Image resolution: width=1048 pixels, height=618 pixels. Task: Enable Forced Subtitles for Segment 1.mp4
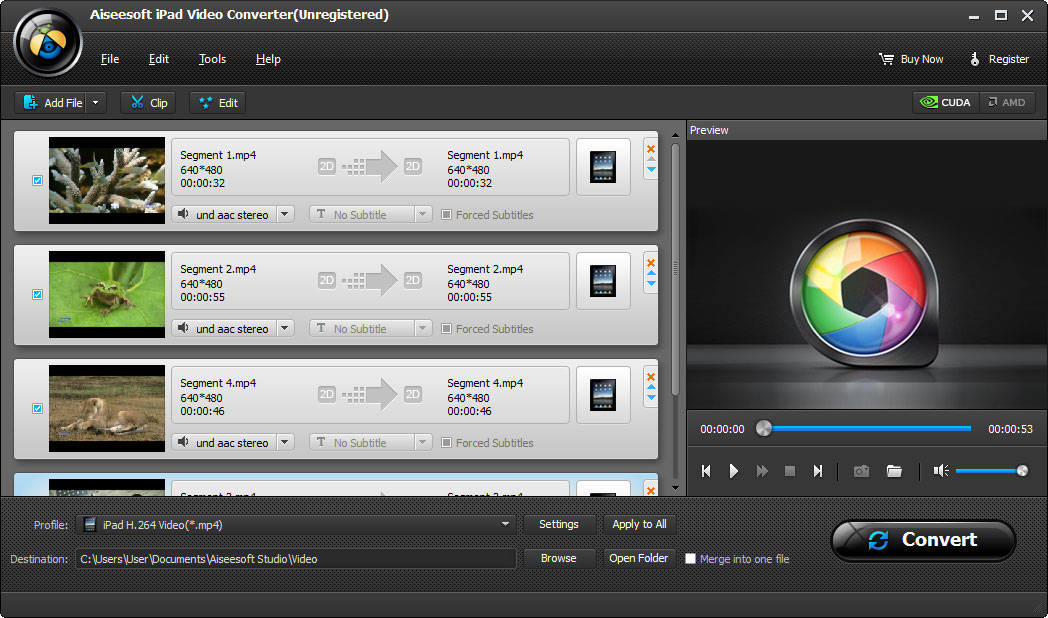(x=446, y=214)
